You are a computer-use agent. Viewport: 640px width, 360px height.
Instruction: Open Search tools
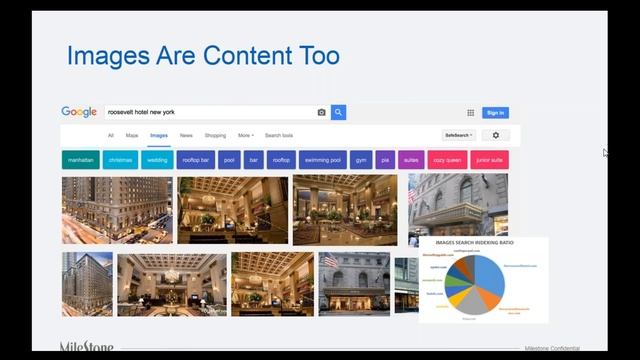click(279, 135)
